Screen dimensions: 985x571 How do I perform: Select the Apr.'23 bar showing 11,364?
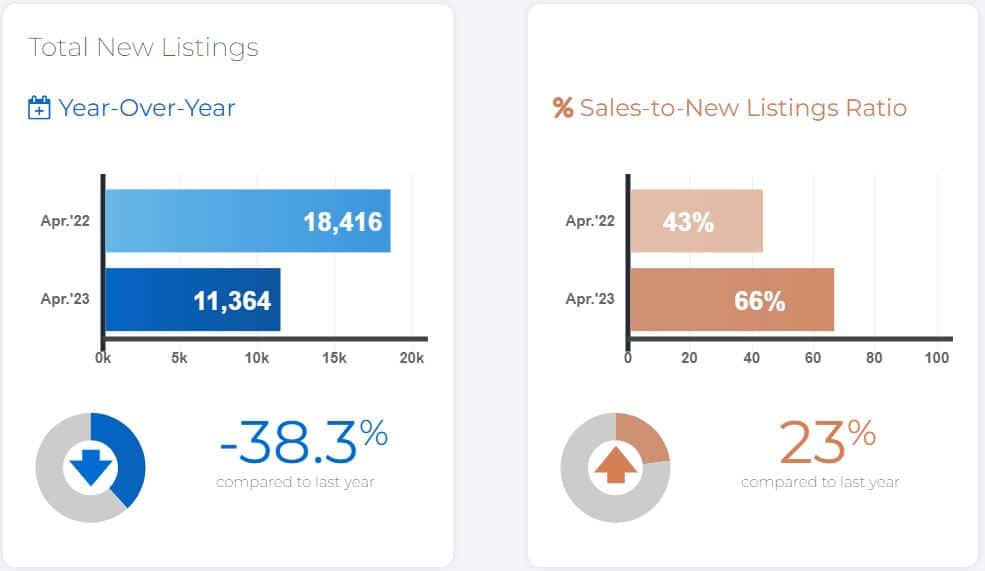(x=192, y=299)
